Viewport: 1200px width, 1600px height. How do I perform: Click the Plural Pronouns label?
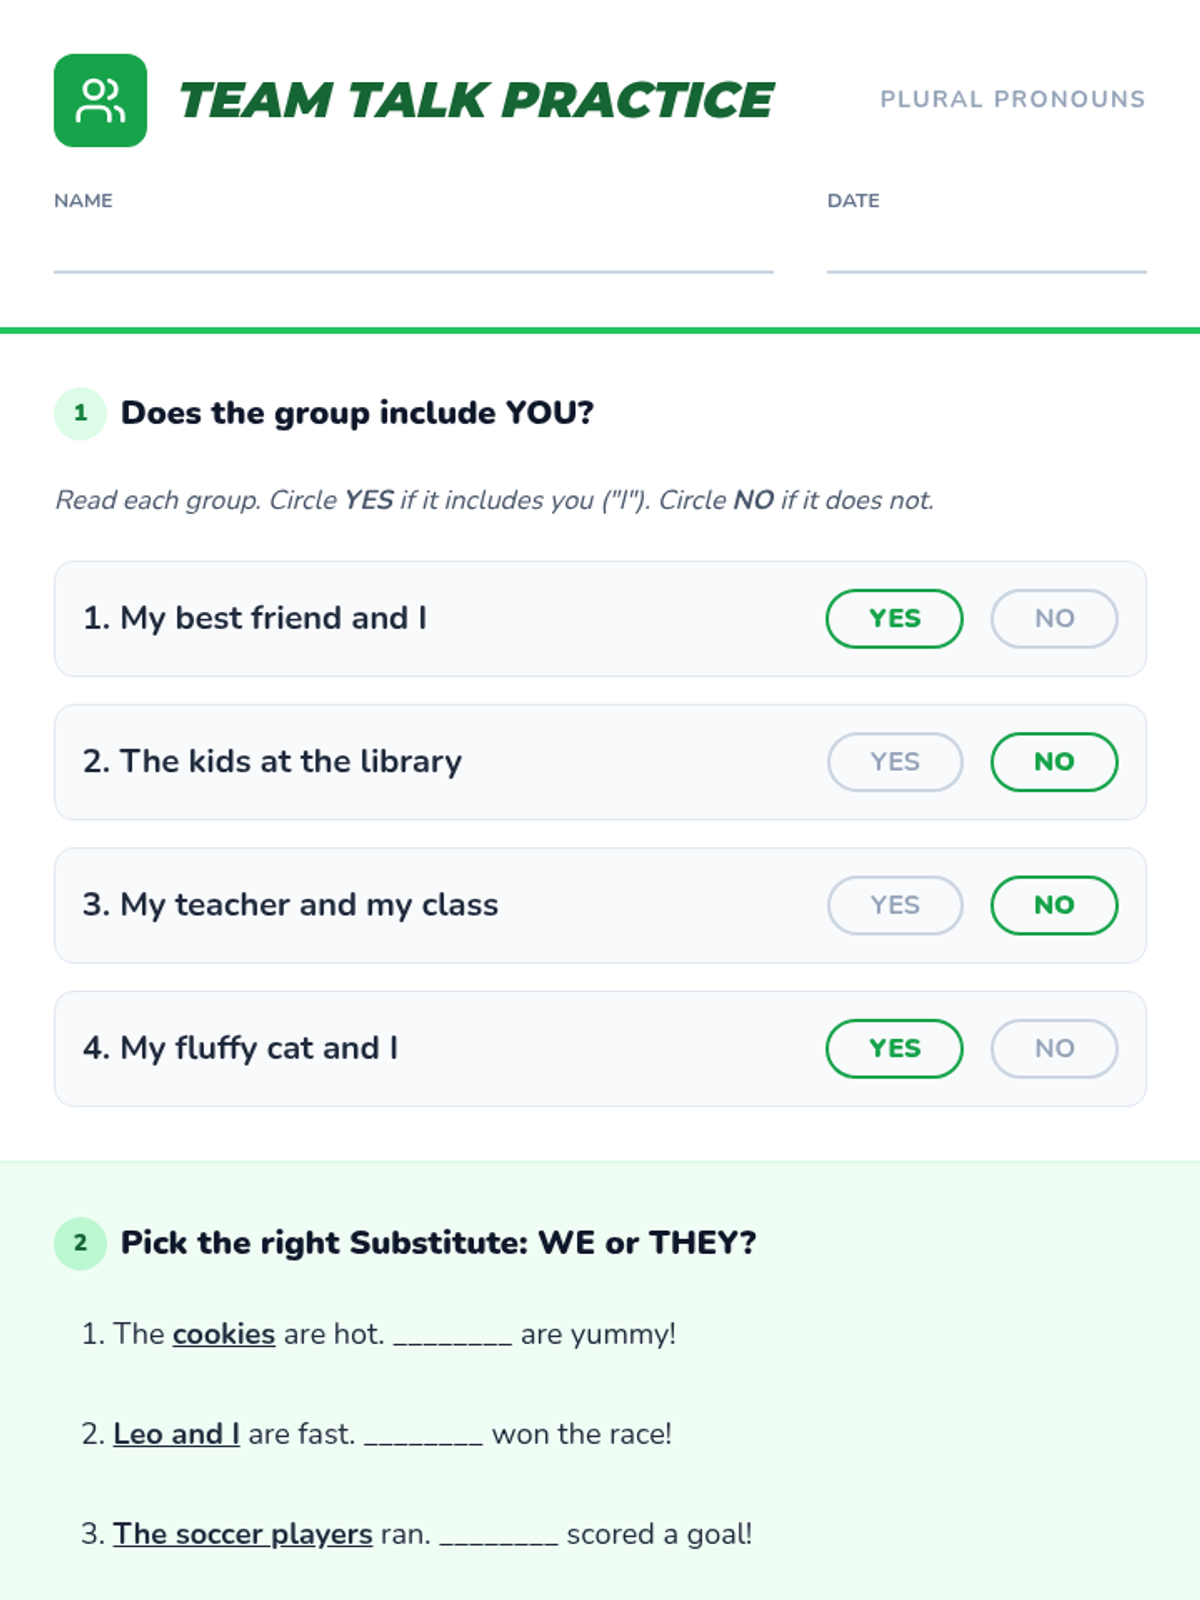(x=1012, y=99)
